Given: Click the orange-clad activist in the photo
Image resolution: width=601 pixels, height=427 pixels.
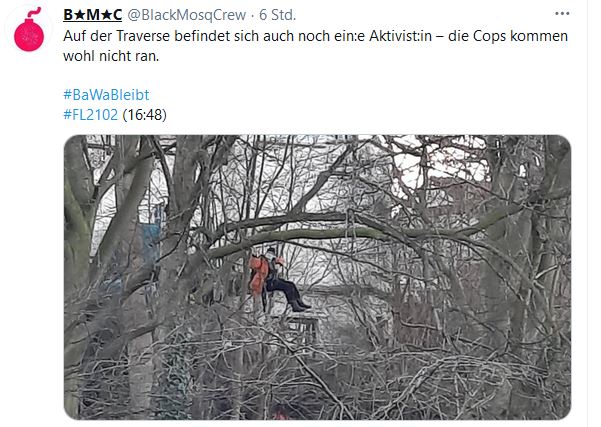Looking at the screenshot, I should [x=277, y=279].
